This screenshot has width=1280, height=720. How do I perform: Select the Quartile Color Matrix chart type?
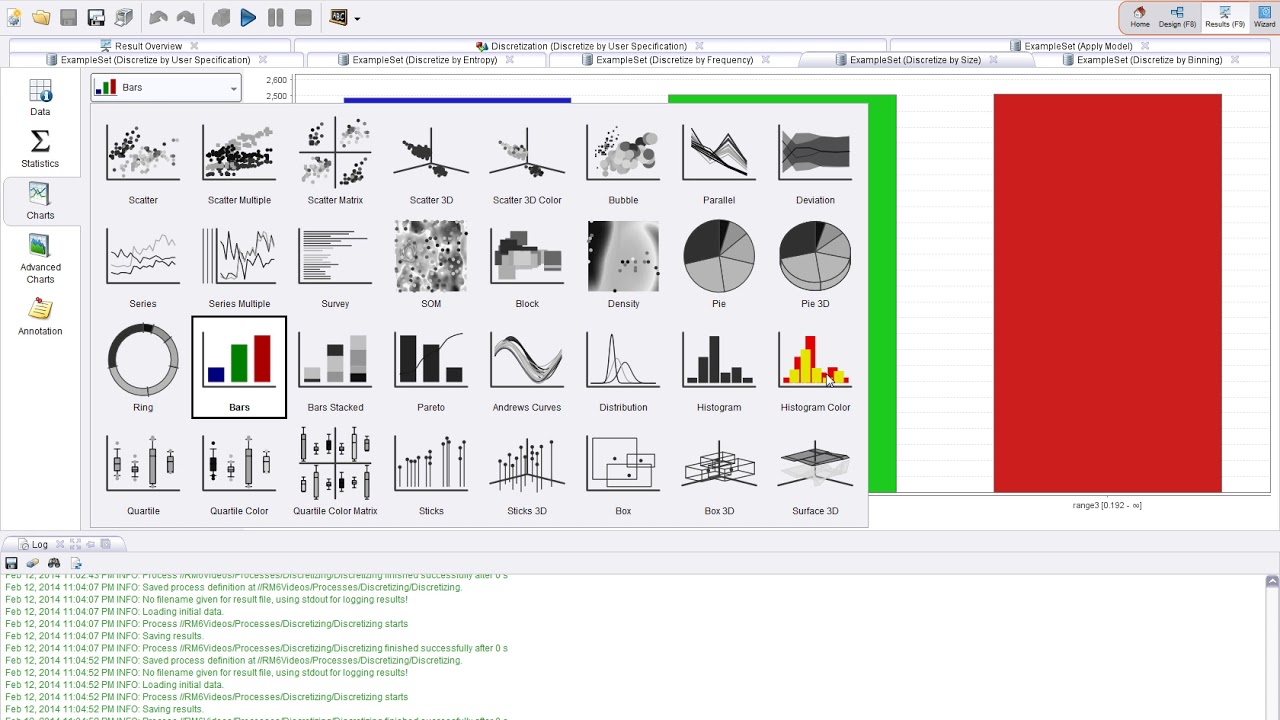(335, 472)
